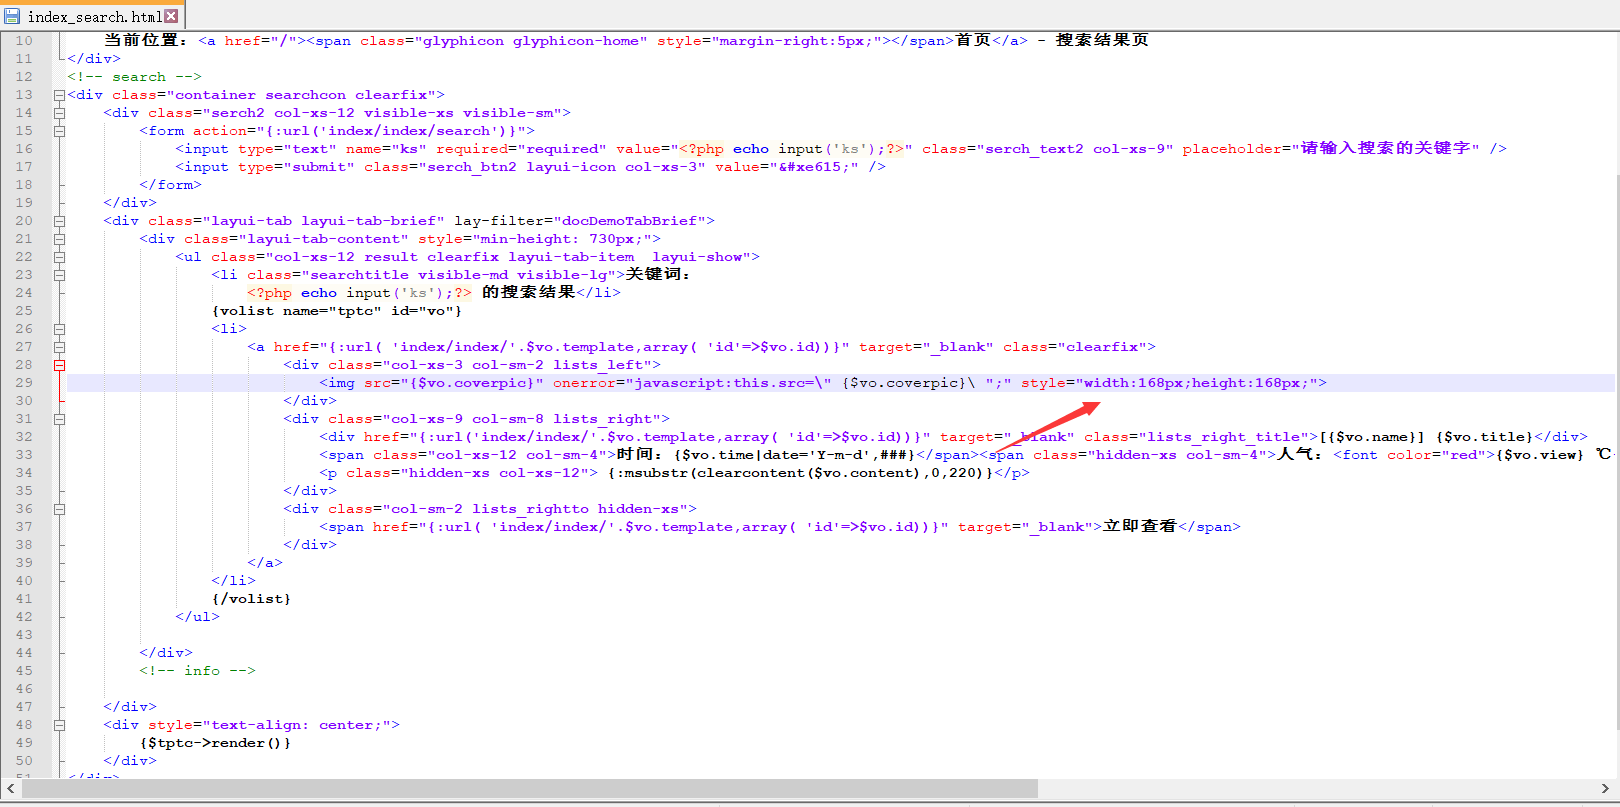Collapse the fold marker at line 14
This screenshot has width=1620, height=807.
[x=59, y=113]
